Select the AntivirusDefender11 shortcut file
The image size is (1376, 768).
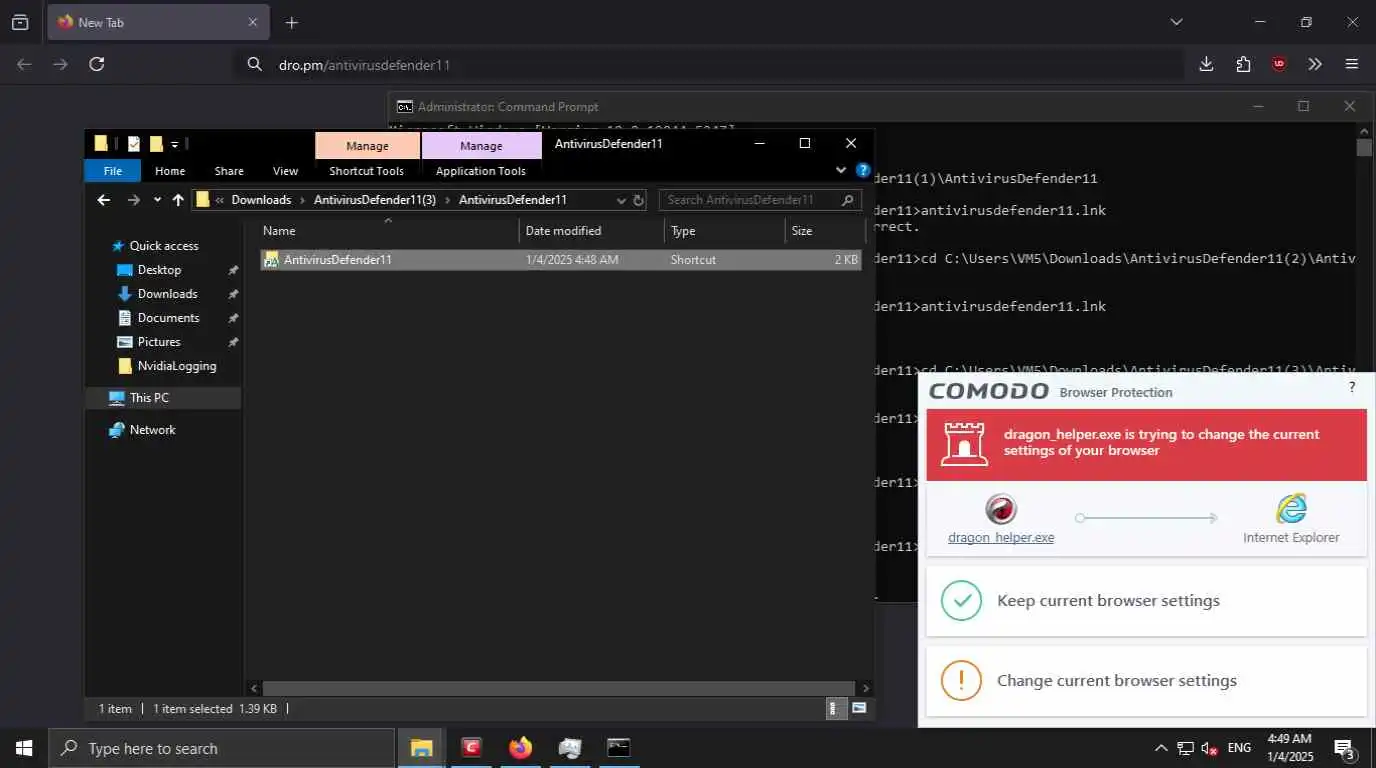pos(561,260)
